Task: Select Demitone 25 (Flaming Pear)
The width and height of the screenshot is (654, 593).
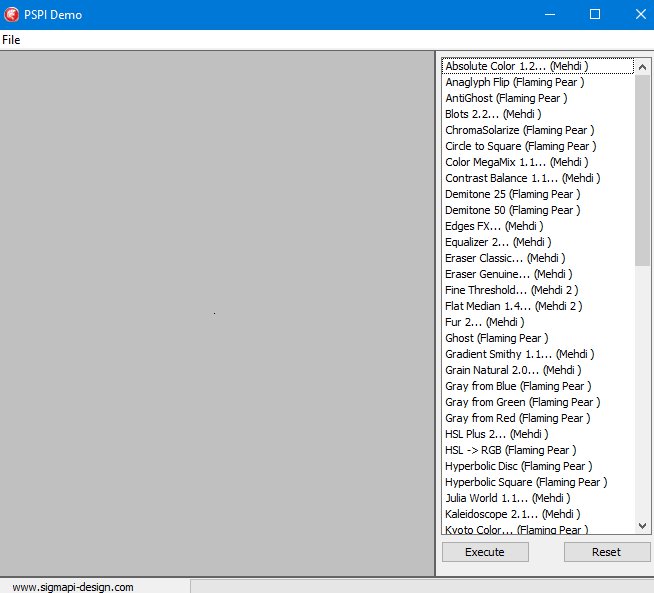Action: 538,194
